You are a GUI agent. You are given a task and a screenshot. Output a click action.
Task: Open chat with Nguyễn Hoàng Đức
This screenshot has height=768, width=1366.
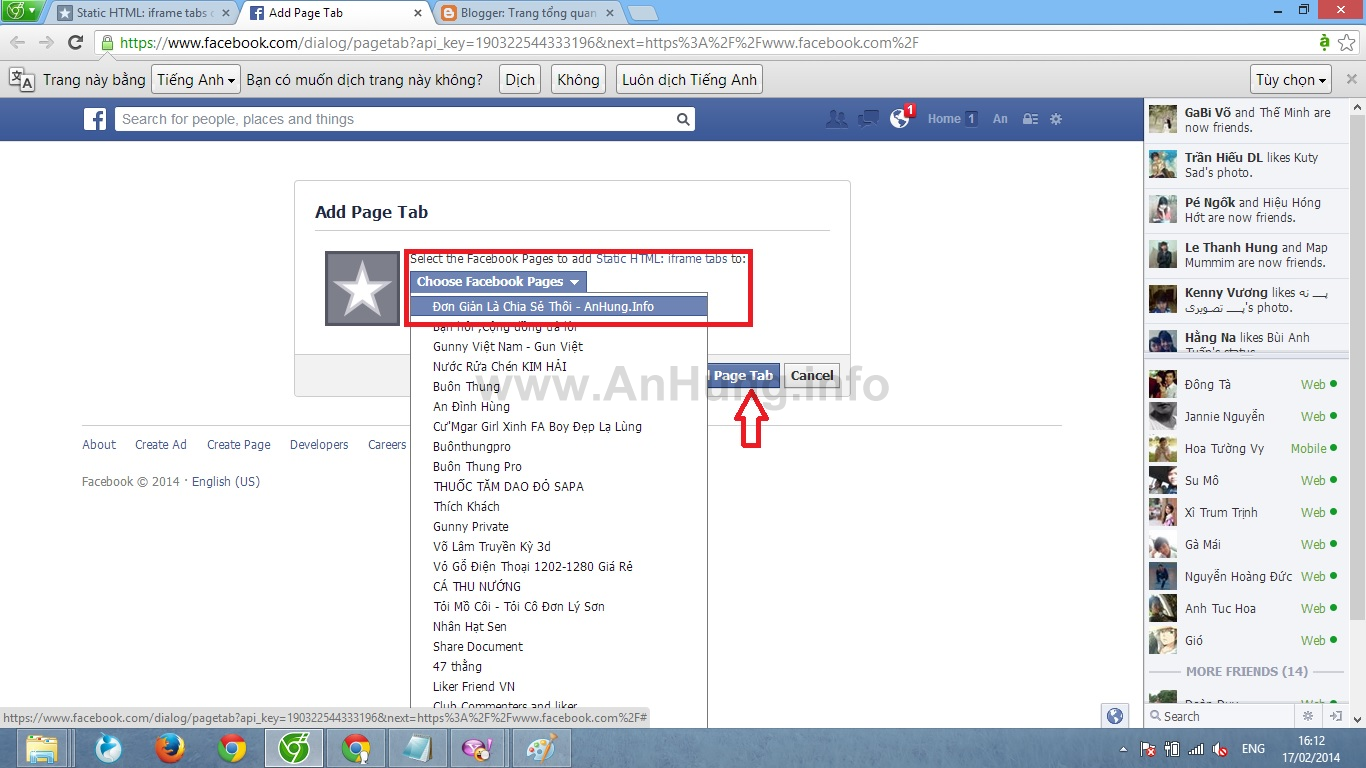coord(1245,576)
